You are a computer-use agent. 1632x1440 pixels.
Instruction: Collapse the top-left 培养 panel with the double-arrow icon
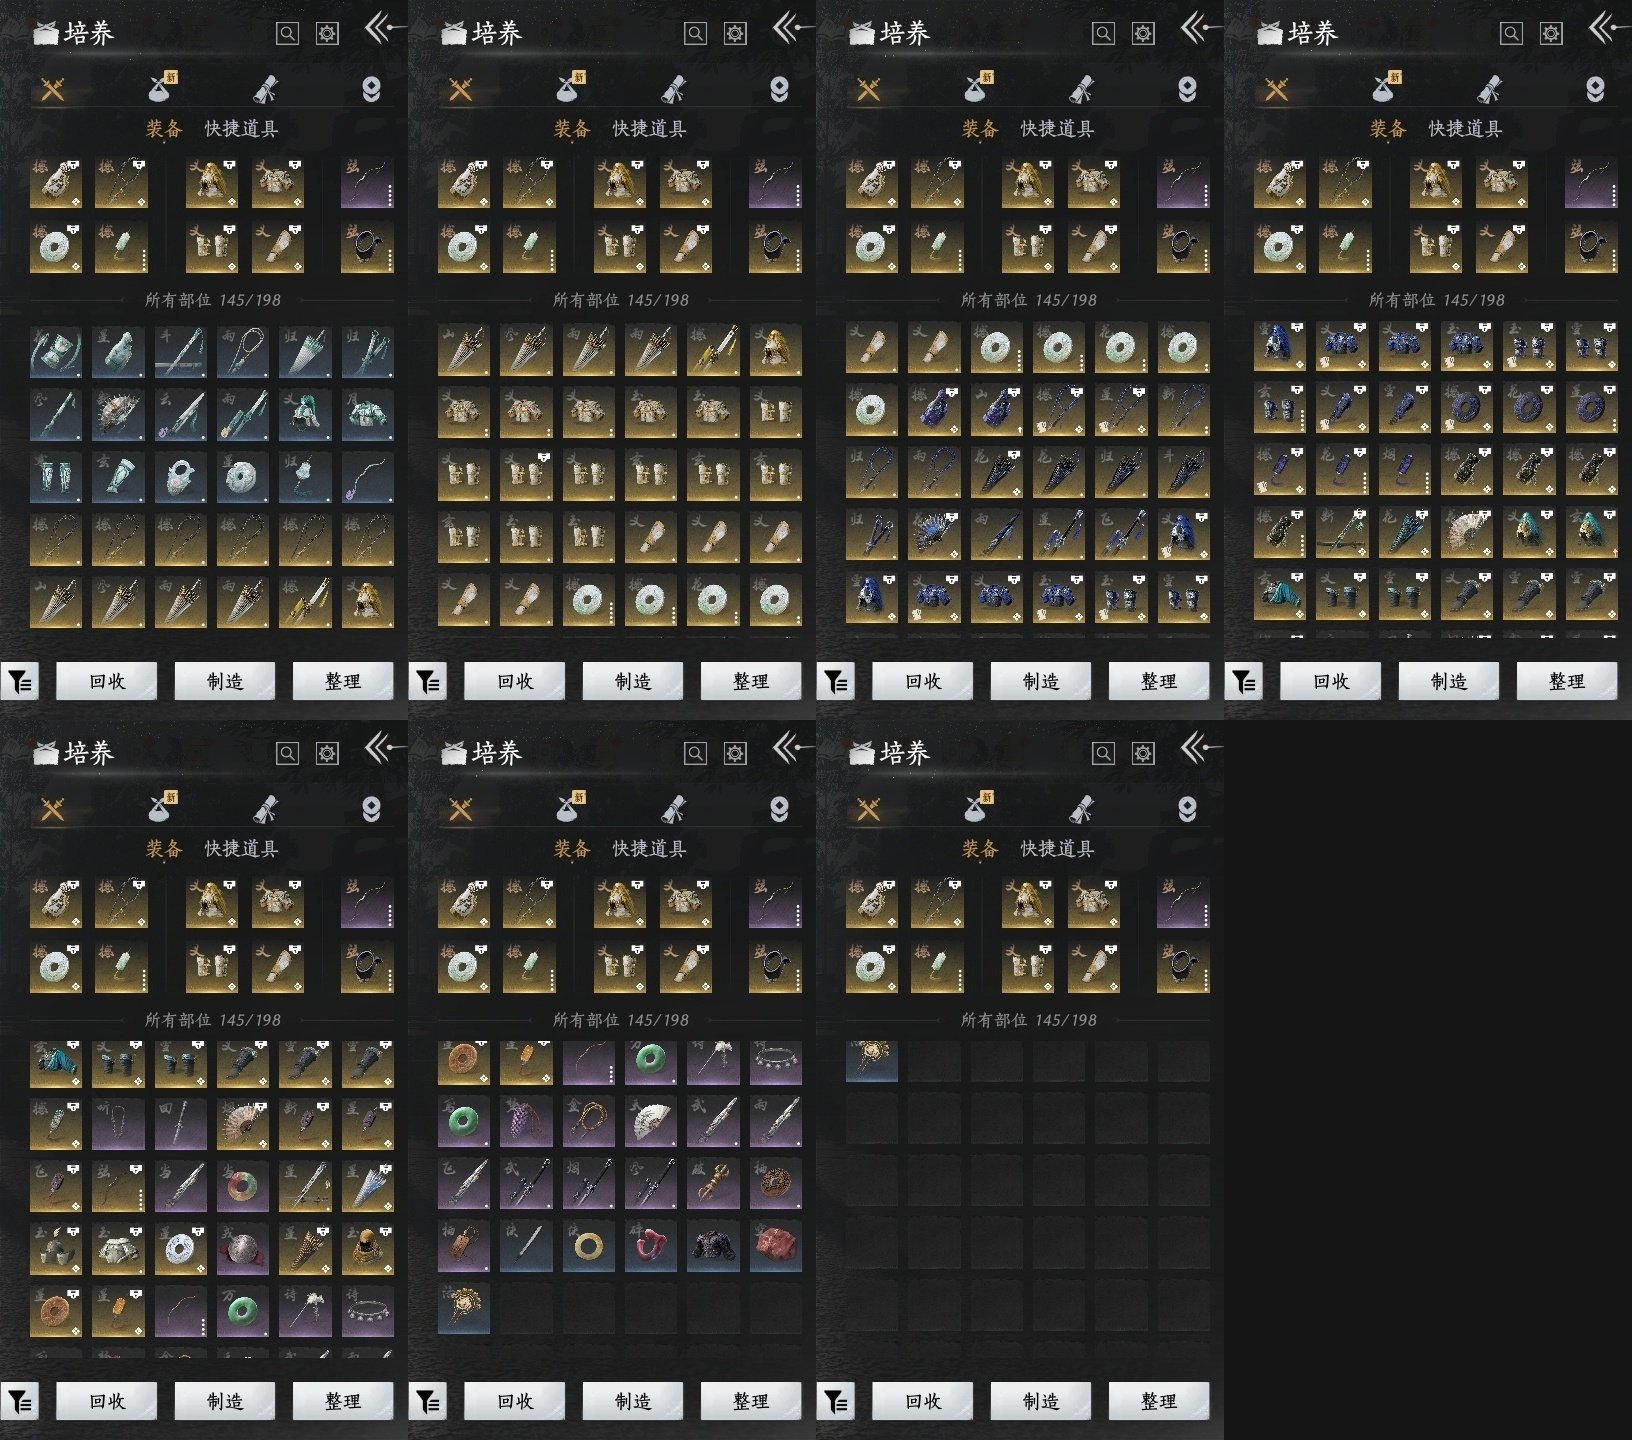[x=383, y=28]
